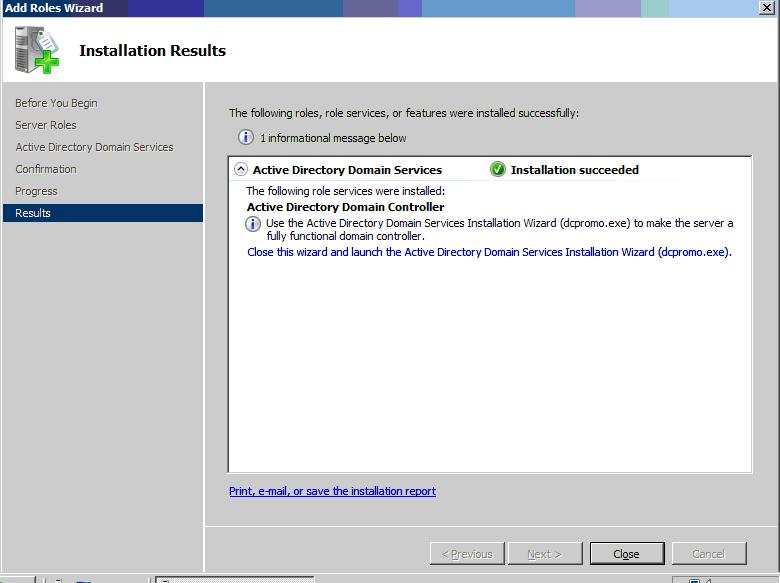Viewport: 780px width, 583px height.
Task: Open 'Print, e-mail, or save the installation report'
Action: click(332, 491)
